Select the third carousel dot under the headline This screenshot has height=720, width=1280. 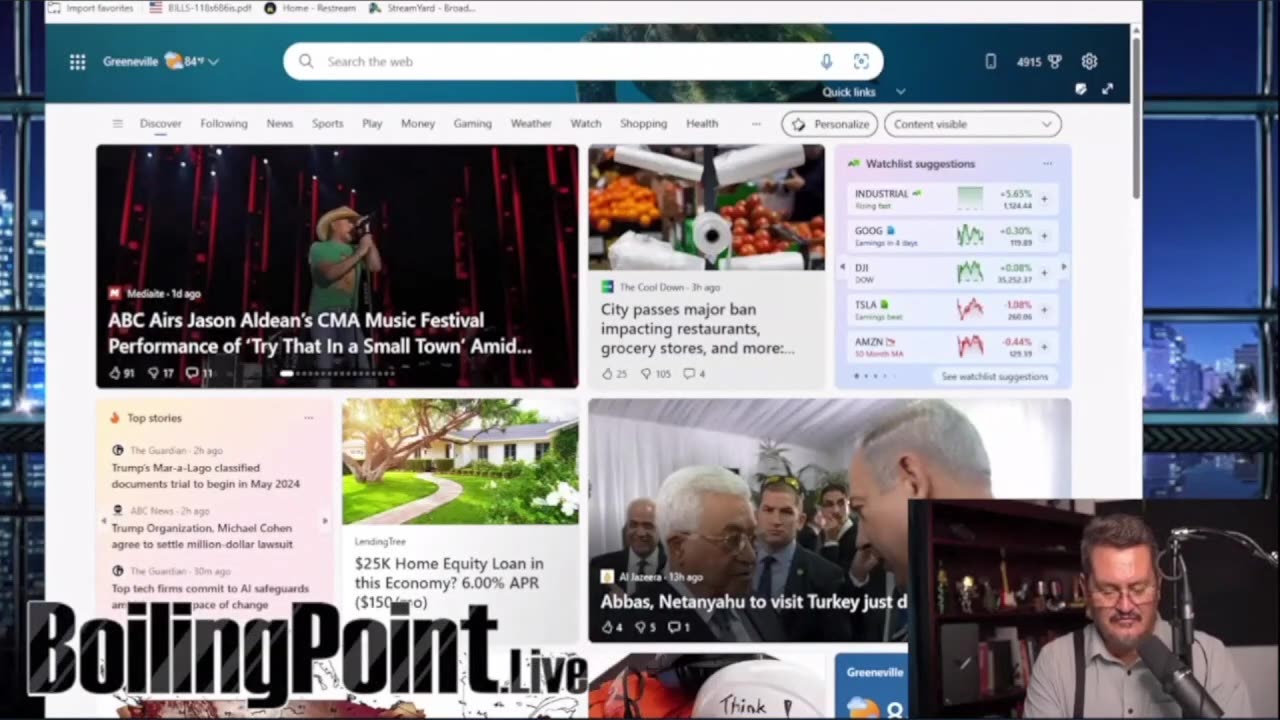point(302,372)
